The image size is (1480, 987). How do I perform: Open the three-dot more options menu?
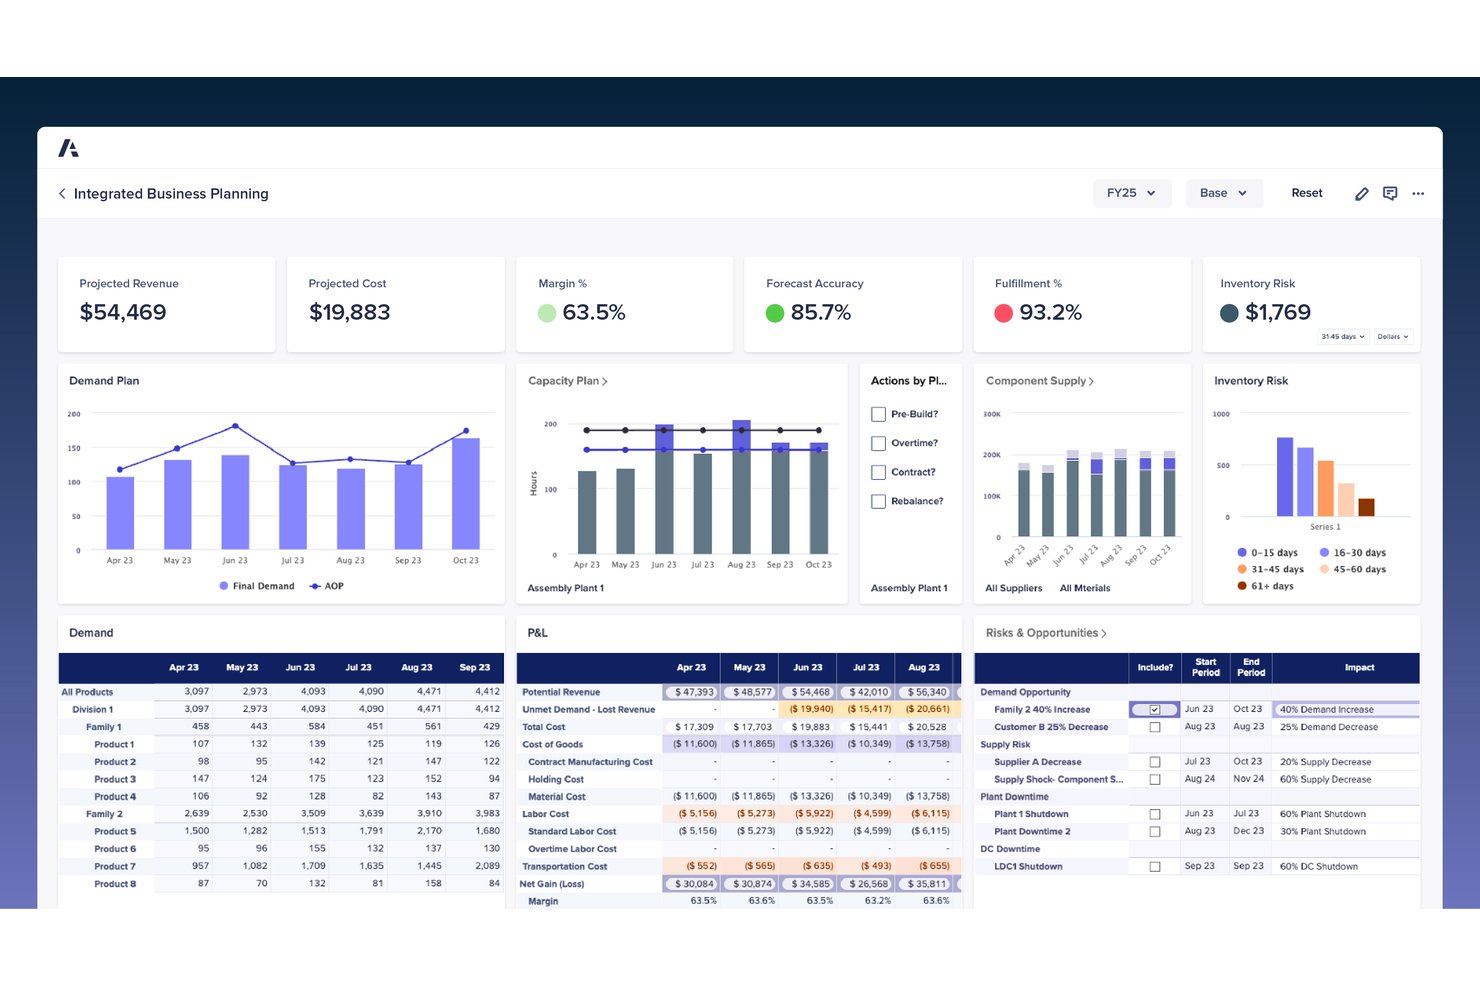coord(1418,194)
